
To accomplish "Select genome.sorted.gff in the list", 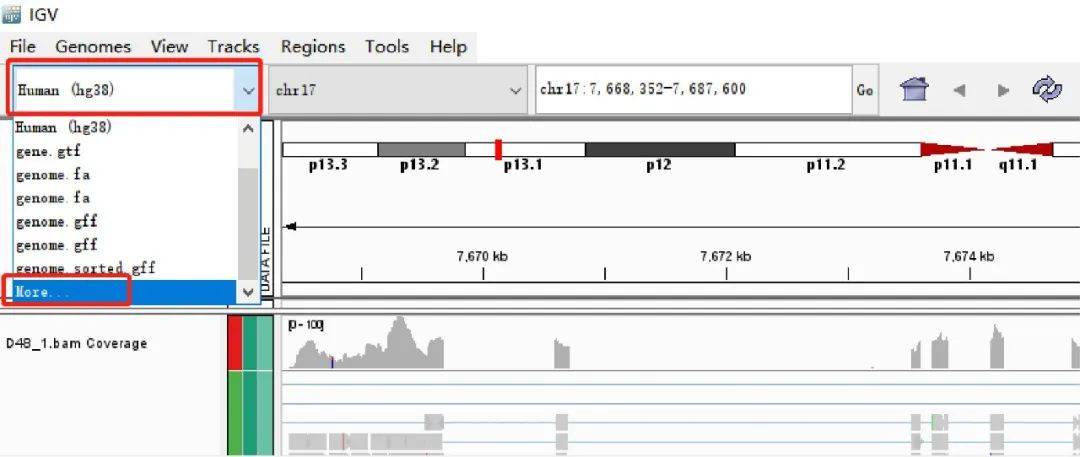I will (125, 268).
